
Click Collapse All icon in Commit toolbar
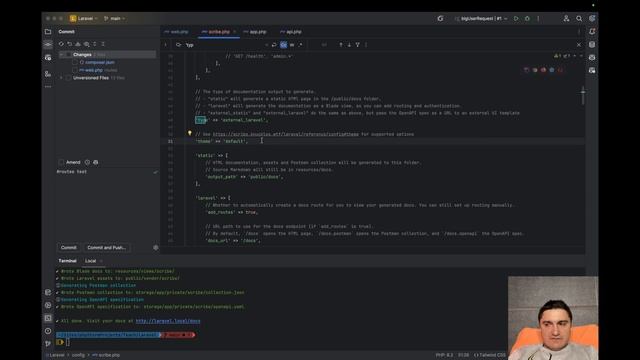(103, 44)
